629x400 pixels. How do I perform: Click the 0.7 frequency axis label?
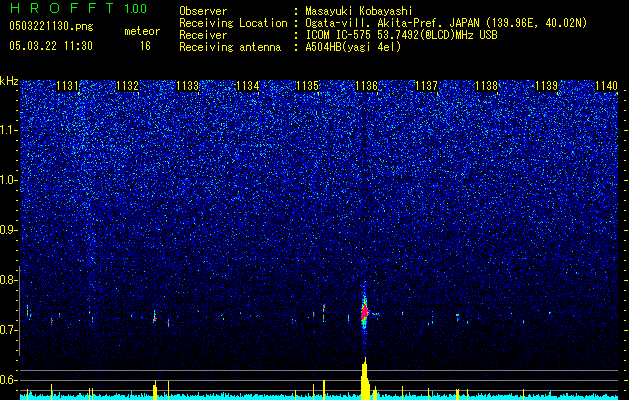coord(8,330)
